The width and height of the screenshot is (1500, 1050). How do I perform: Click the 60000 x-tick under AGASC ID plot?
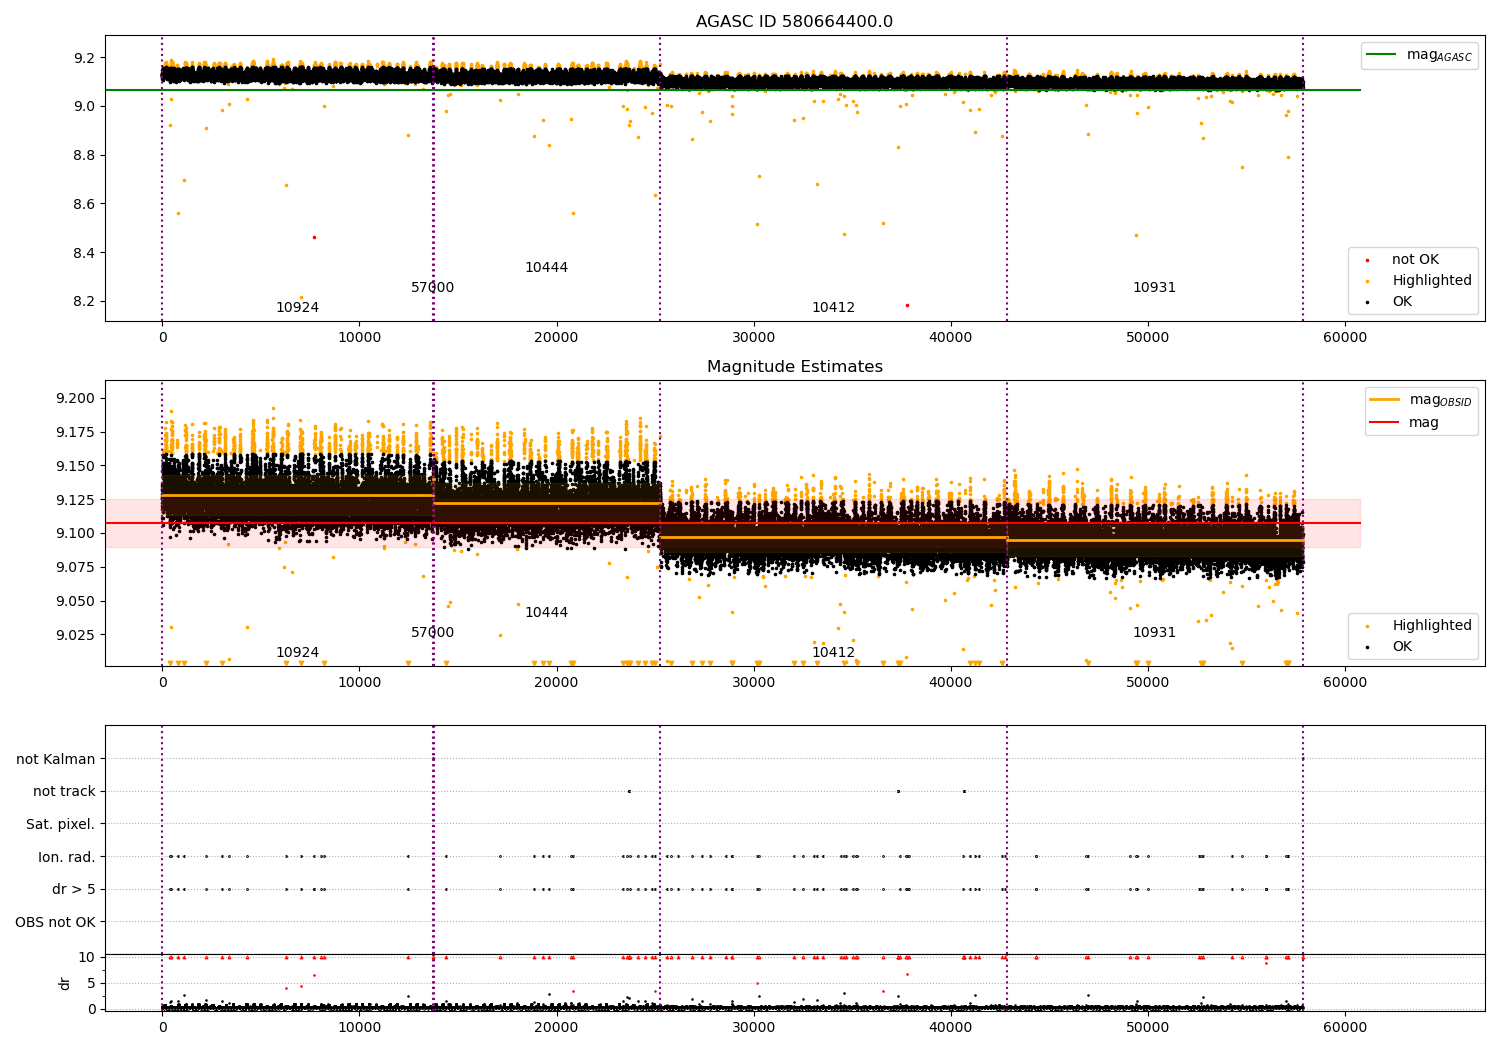1344,338
